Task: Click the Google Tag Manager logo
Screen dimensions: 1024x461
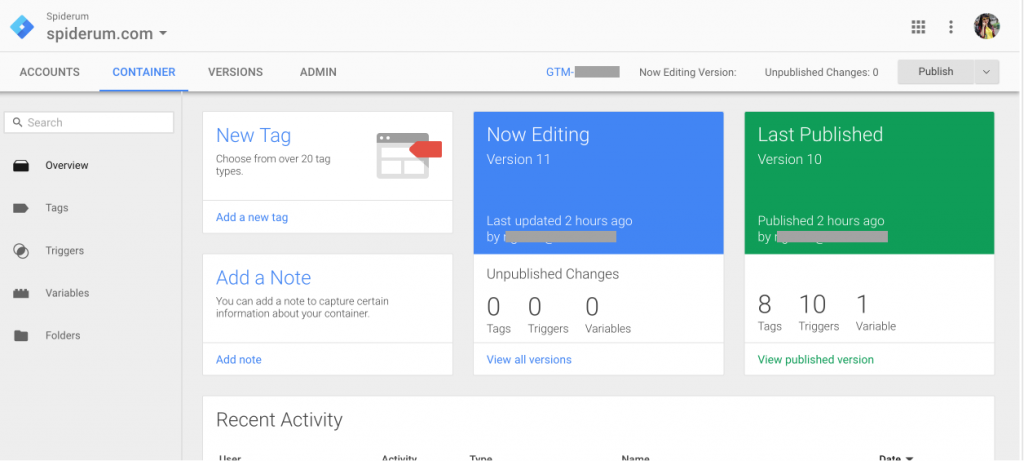Action: 22,27
